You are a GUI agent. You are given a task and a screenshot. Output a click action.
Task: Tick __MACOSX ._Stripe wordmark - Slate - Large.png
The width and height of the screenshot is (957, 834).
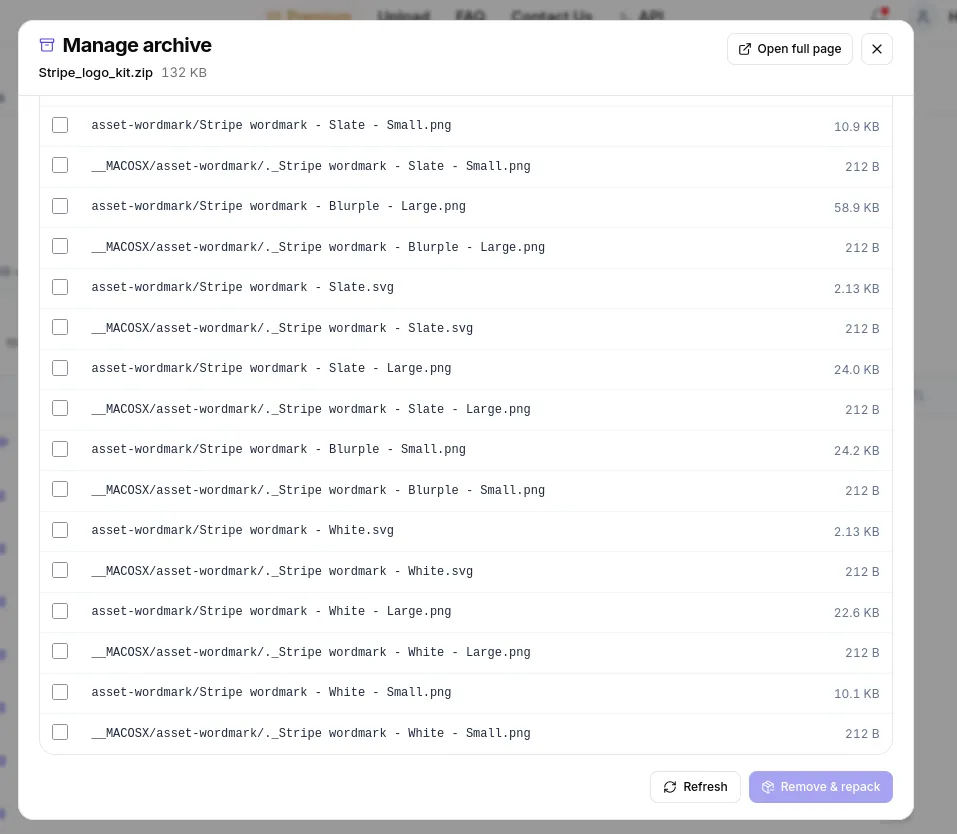pyautogui.click(x=60, y=408)
